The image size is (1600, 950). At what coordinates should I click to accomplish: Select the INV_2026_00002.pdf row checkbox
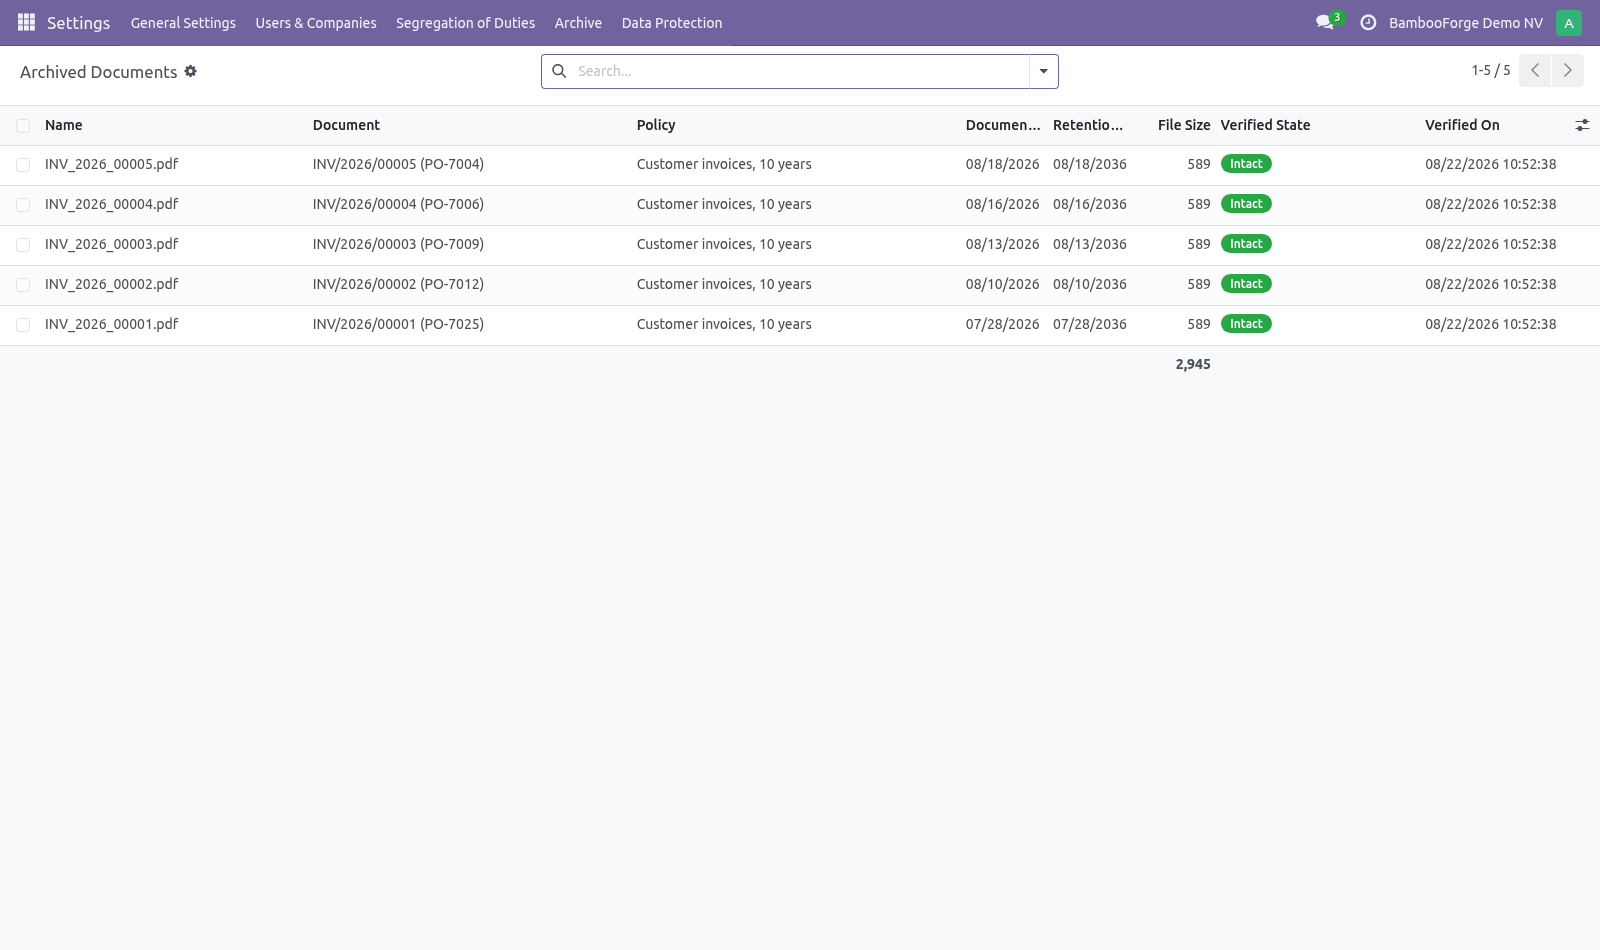coord(23,285)
